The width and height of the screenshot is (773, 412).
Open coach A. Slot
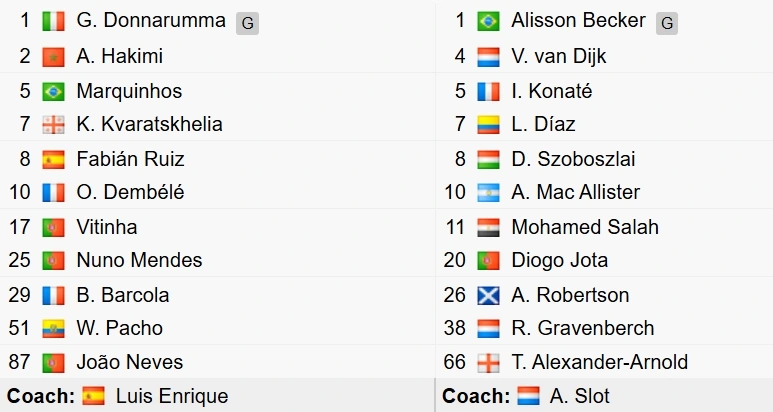[x=580, y=396]
